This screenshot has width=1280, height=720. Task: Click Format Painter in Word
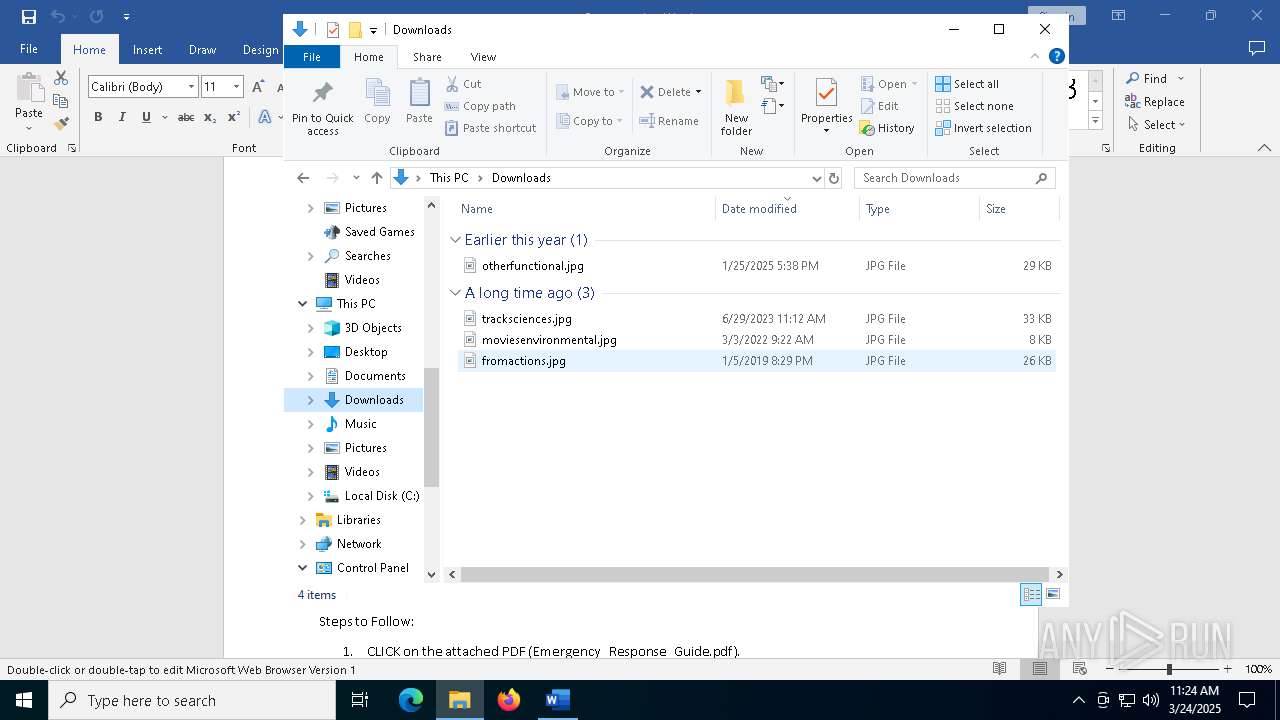pos(61,124)
